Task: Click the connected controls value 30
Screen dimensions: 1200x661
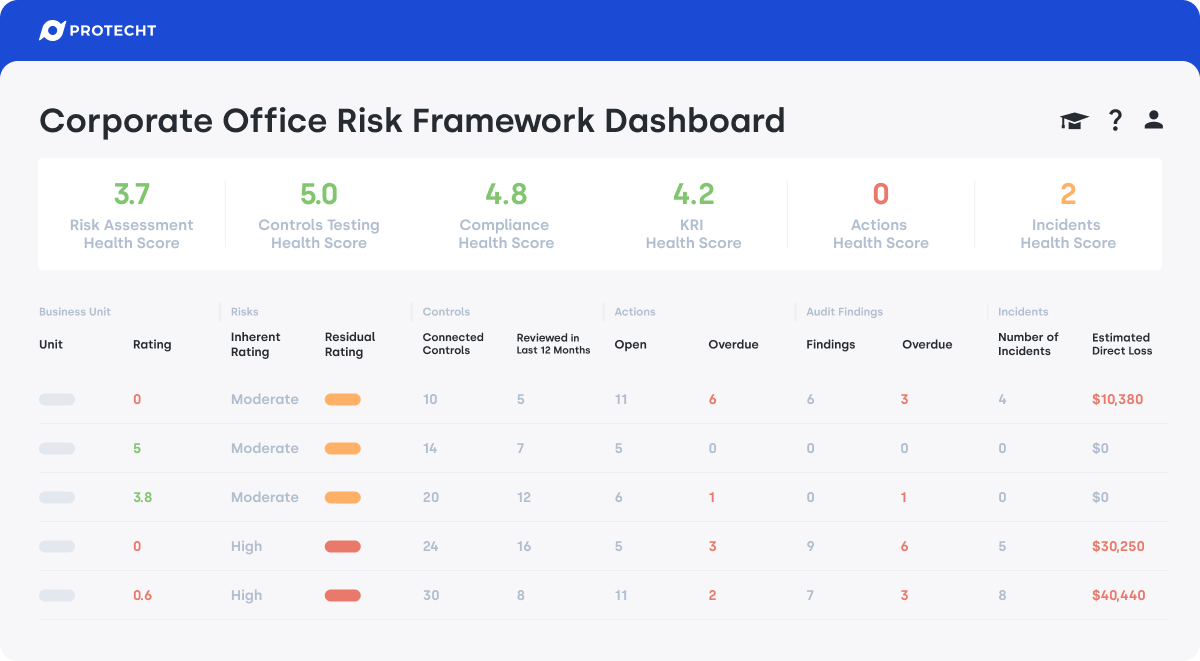Action: tap(431, 595)
